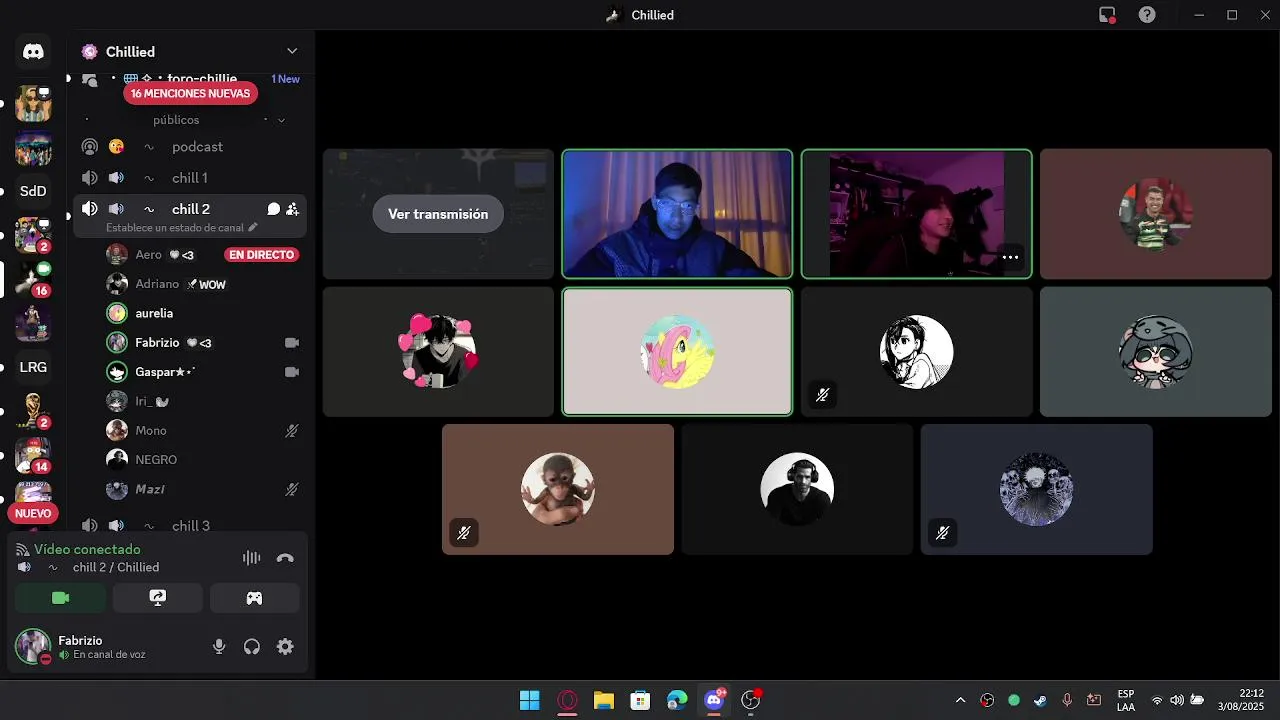Image resolution: width=1280 pixels, height=720 pixels.
Task: Click Gaspar's camera icon in voice list
Action: tap(292, 372)
